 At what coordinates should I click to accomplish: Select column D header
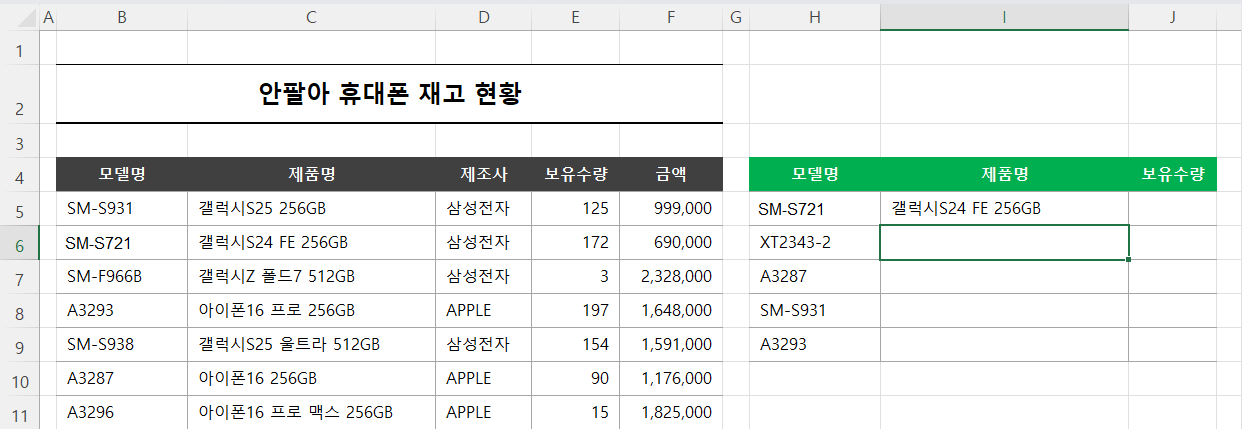(x=483, y=17)
